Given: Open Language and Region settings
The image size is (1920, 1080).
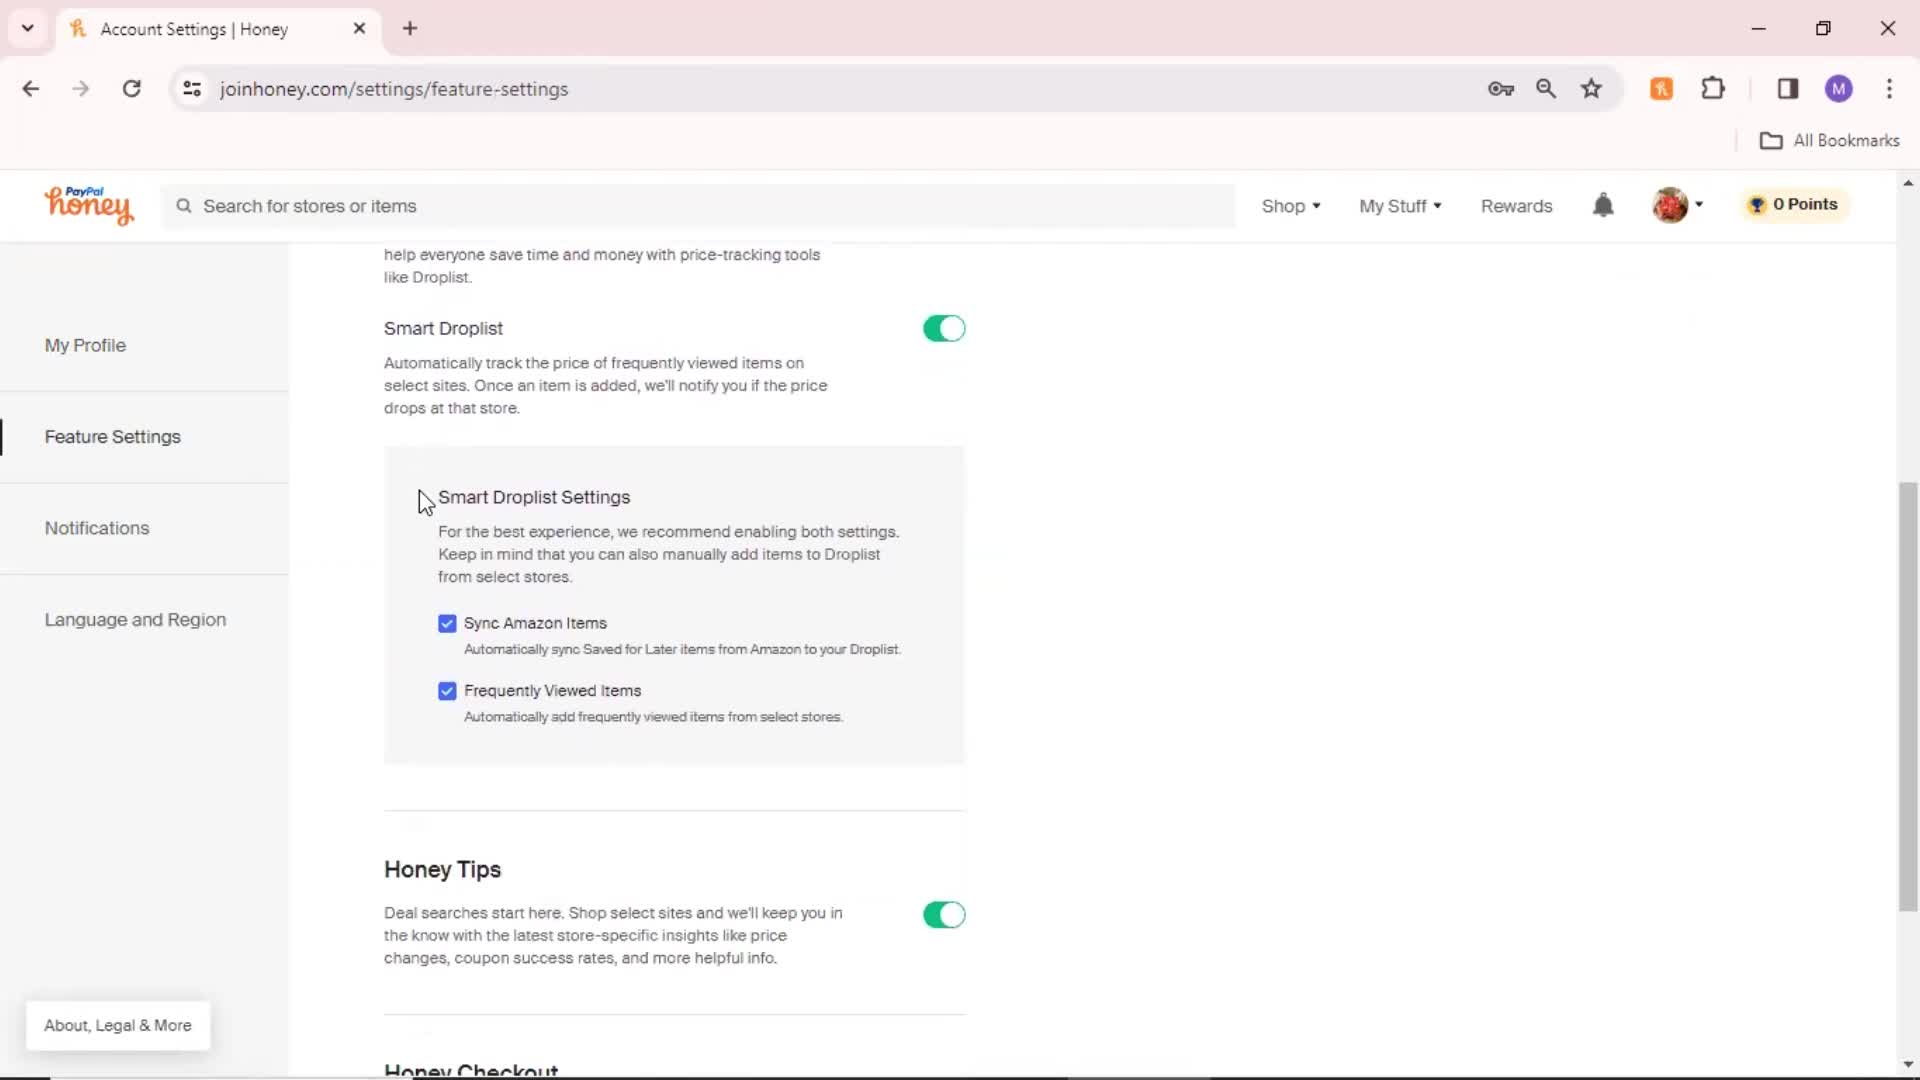Looking at the screenshot, I should tap(135, 620).
